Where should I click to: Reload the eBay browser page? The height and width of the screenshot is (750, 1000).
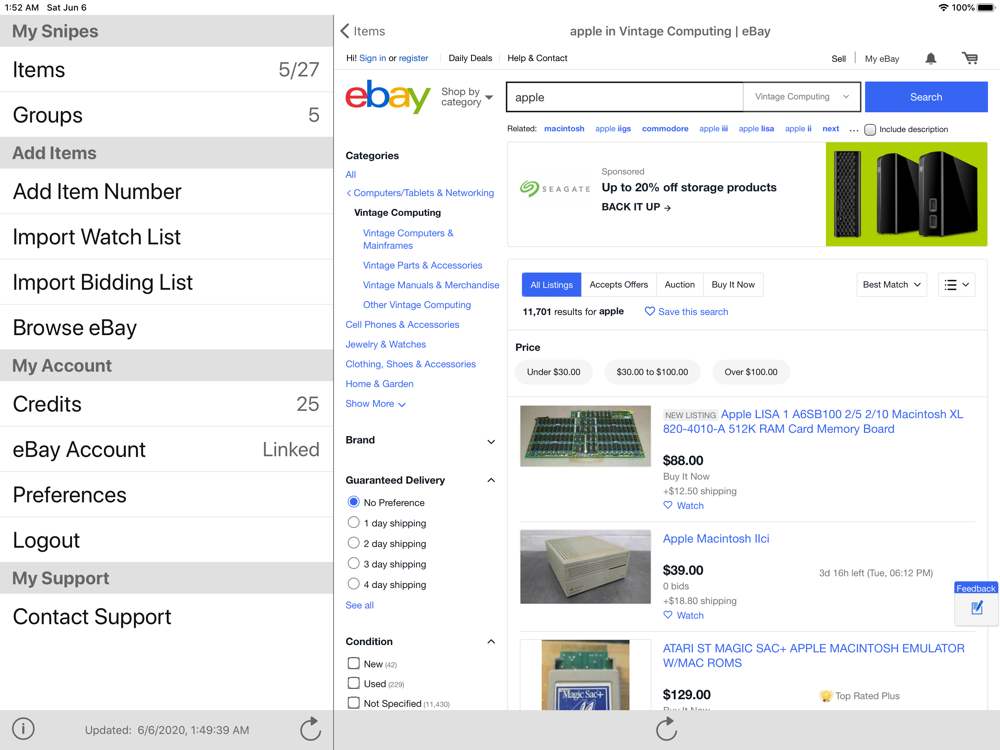tap(666, 729)
